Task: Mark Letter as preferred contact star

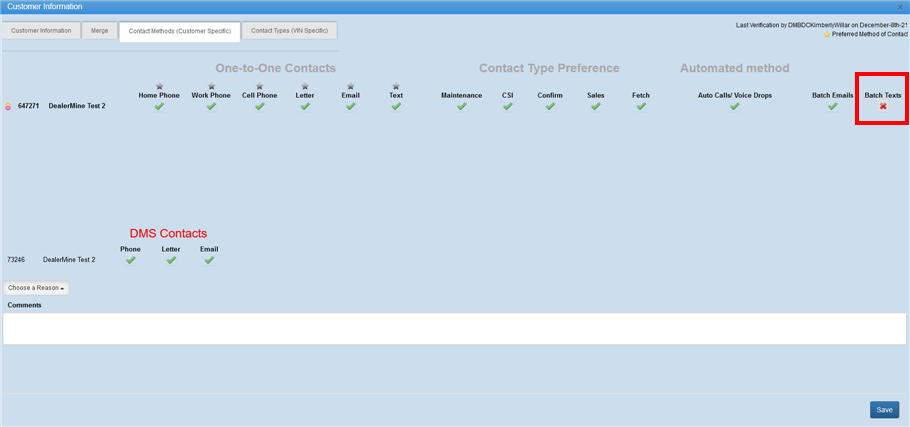Action: (305, 86)
